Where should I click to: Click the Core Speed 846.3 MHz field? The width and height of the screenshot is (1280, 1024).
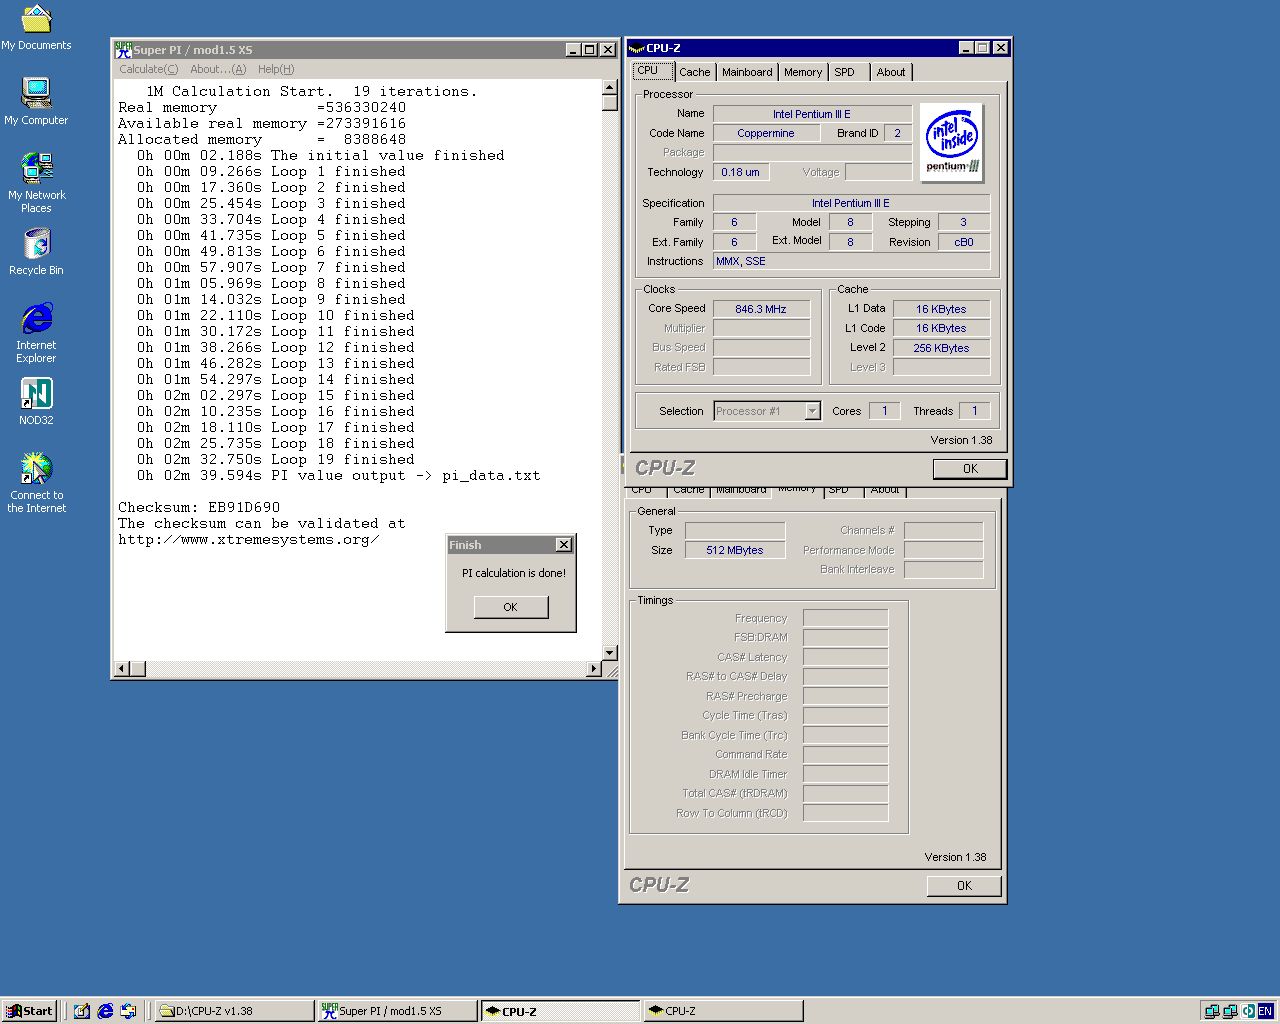[x=761, y=309]
